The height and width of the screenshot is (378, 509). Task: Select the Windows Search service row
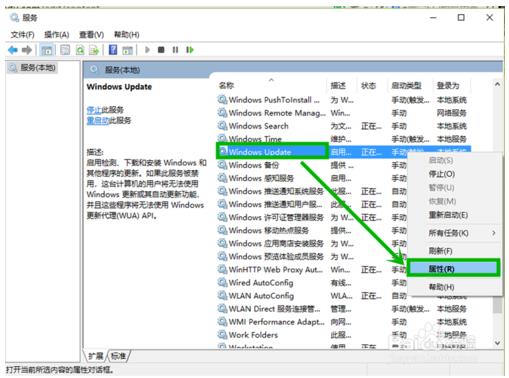pyautogui.click(x=343, y=126)
